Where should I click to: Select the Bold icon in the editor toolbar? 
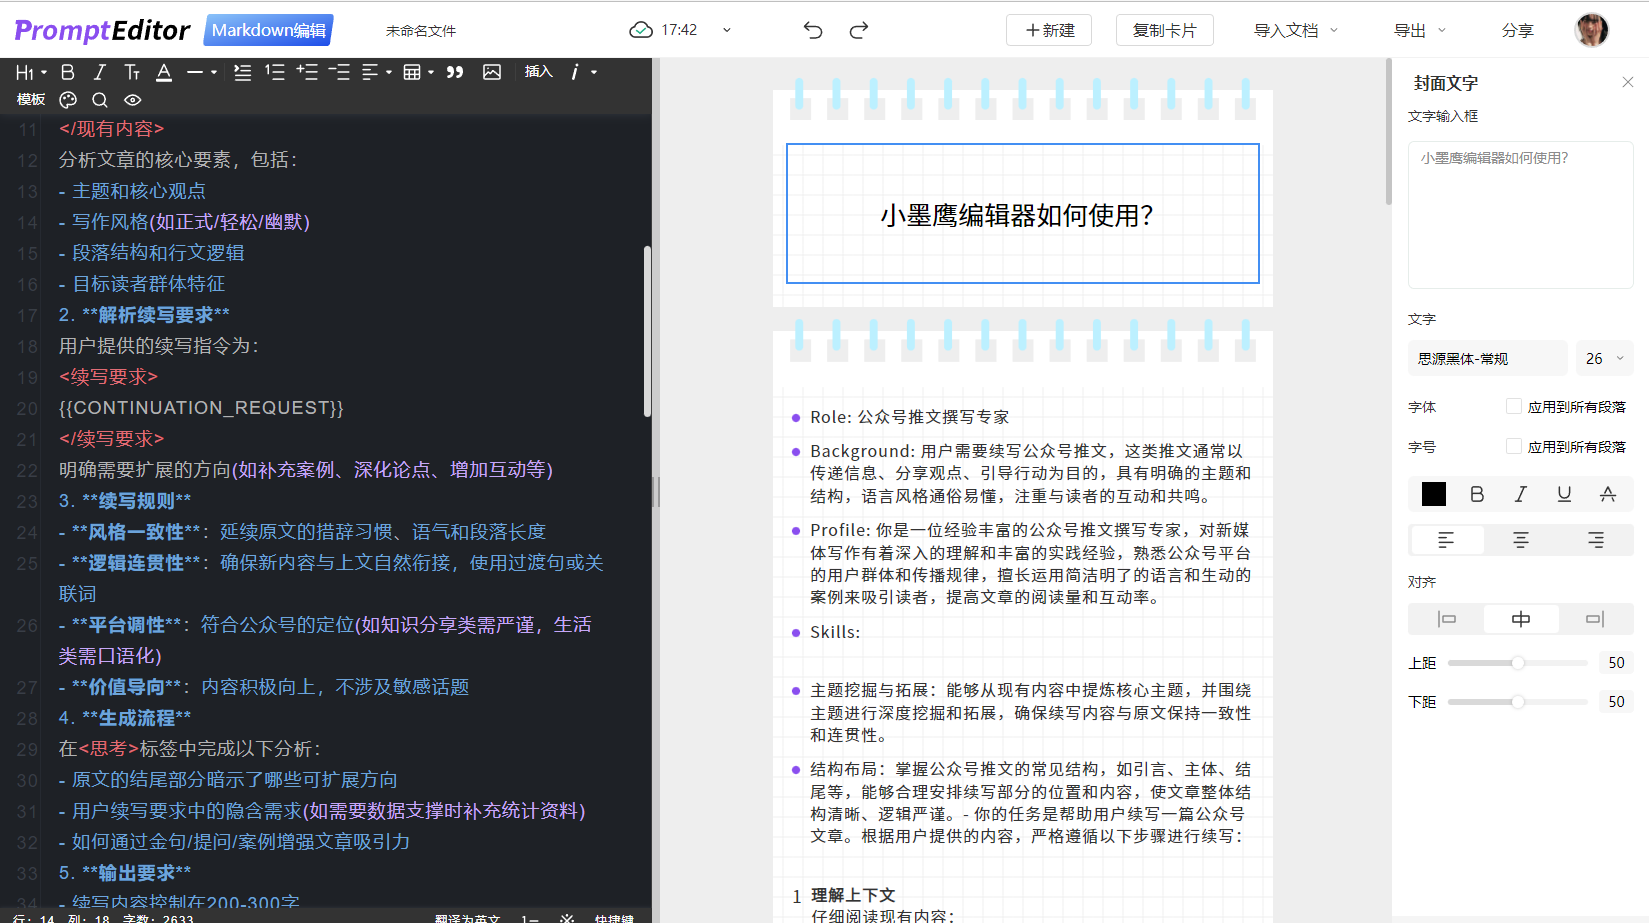(68, 72)
